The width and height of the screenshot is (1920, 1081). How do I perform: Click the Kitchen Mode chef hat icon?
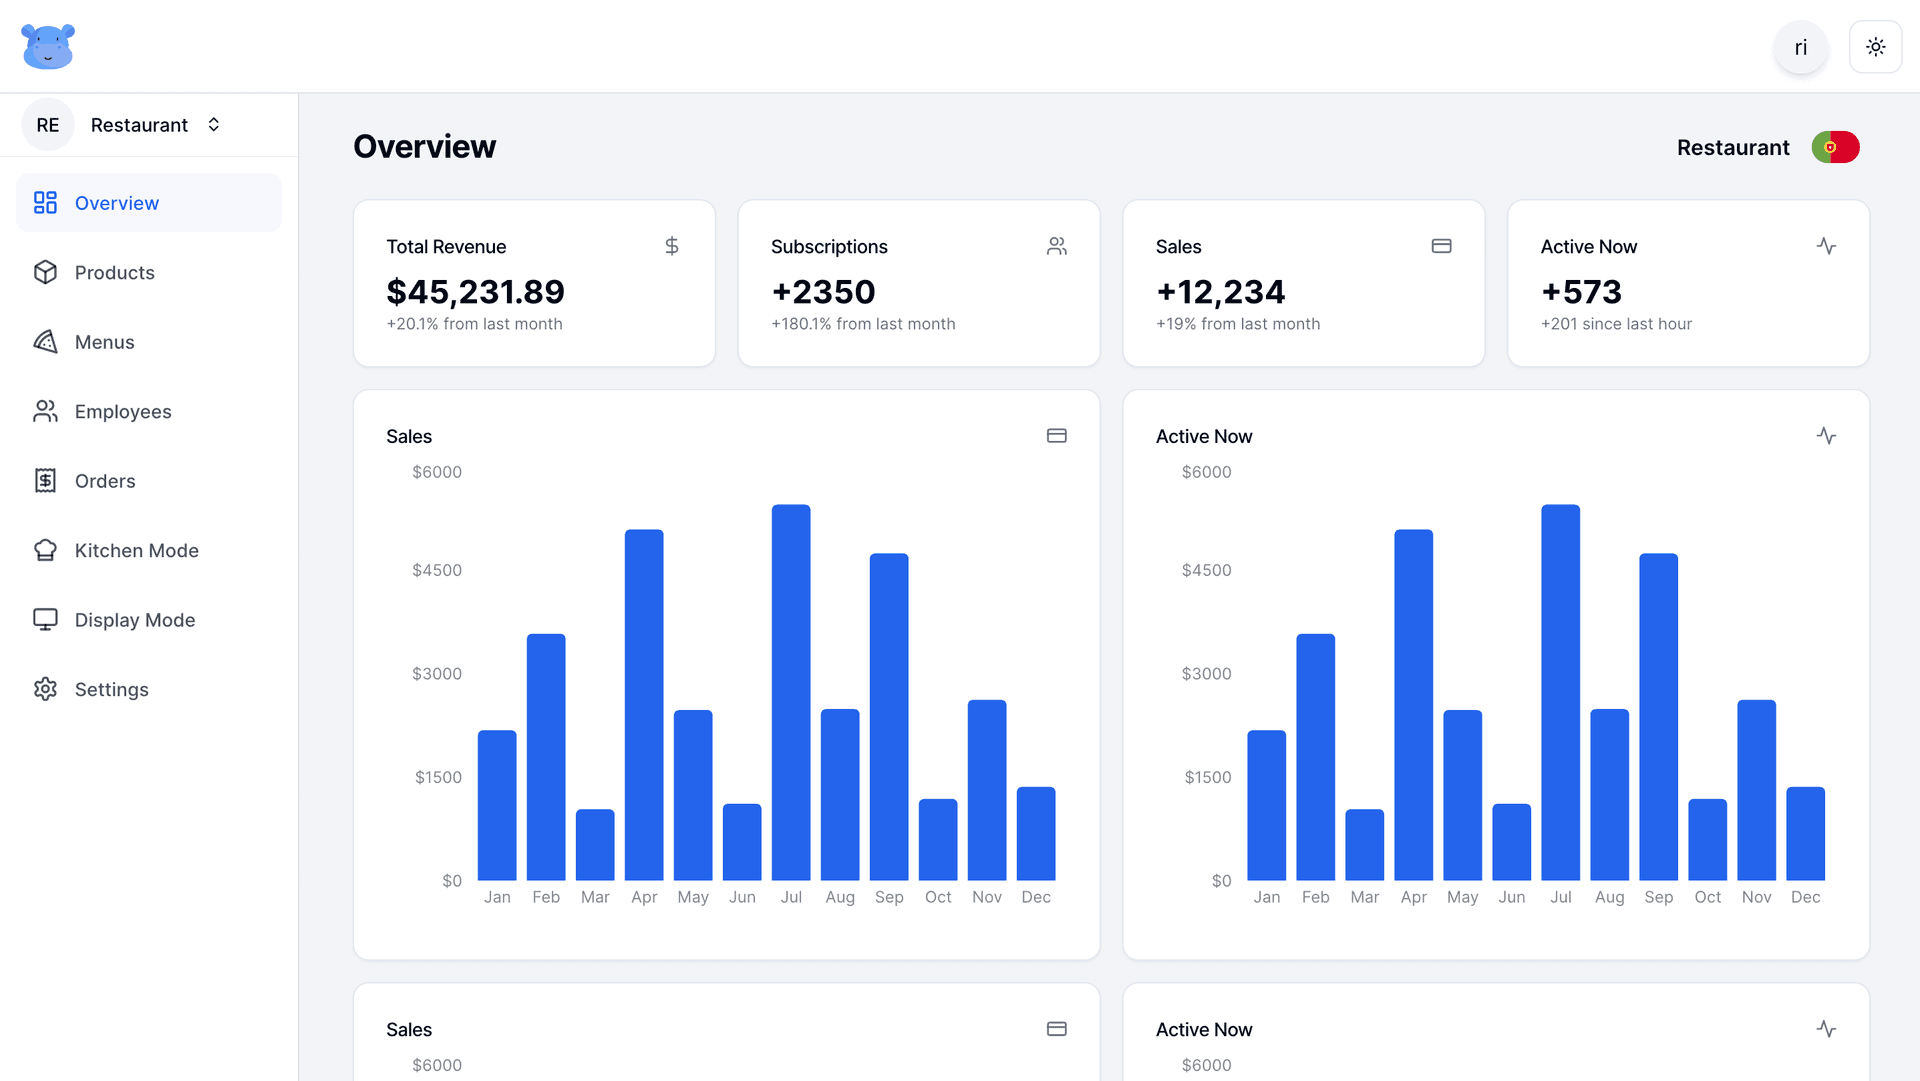pyautogui.click(x=45, y=550)
